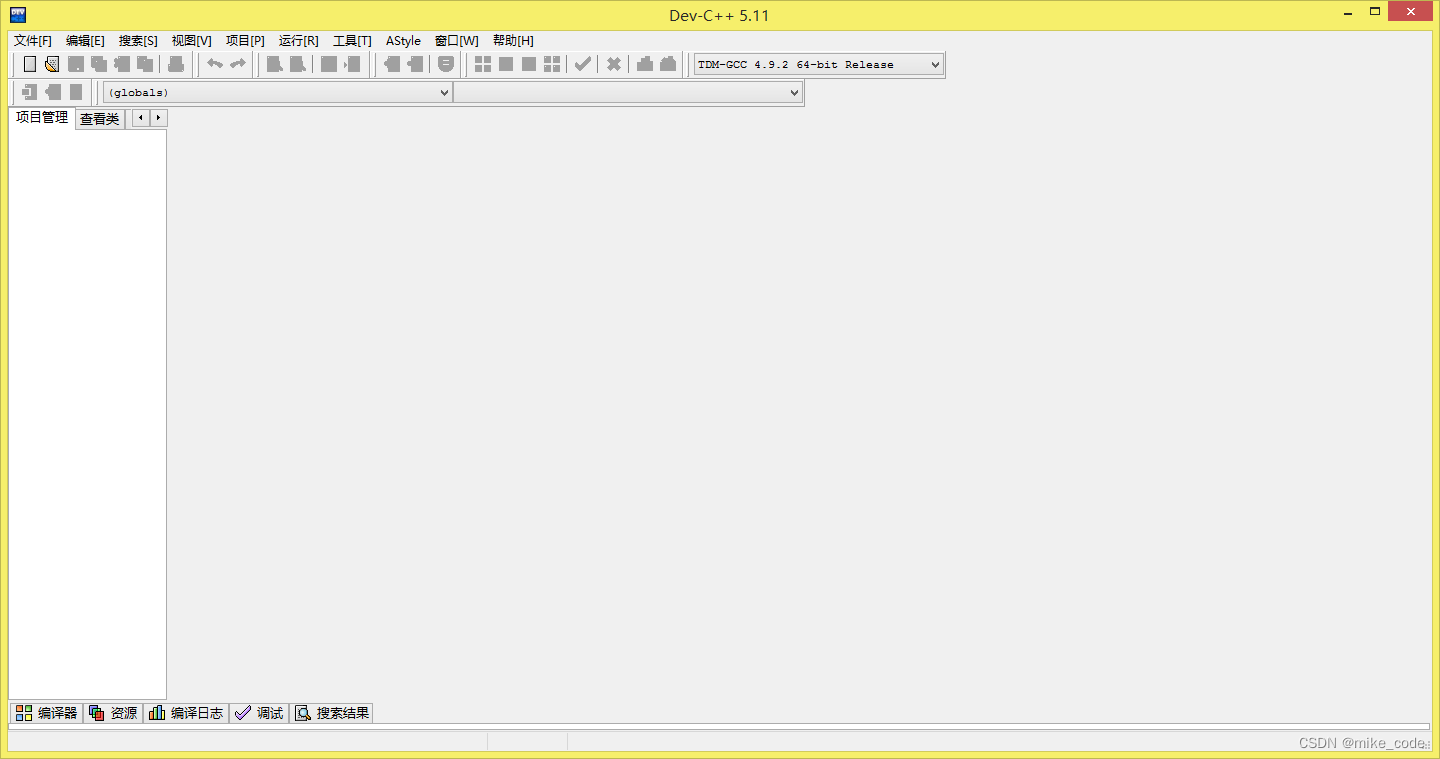1440x759 pixels.
Task: Open the 编译器 bottom tab
Action: pyautogui.click(x=46, y=713)
